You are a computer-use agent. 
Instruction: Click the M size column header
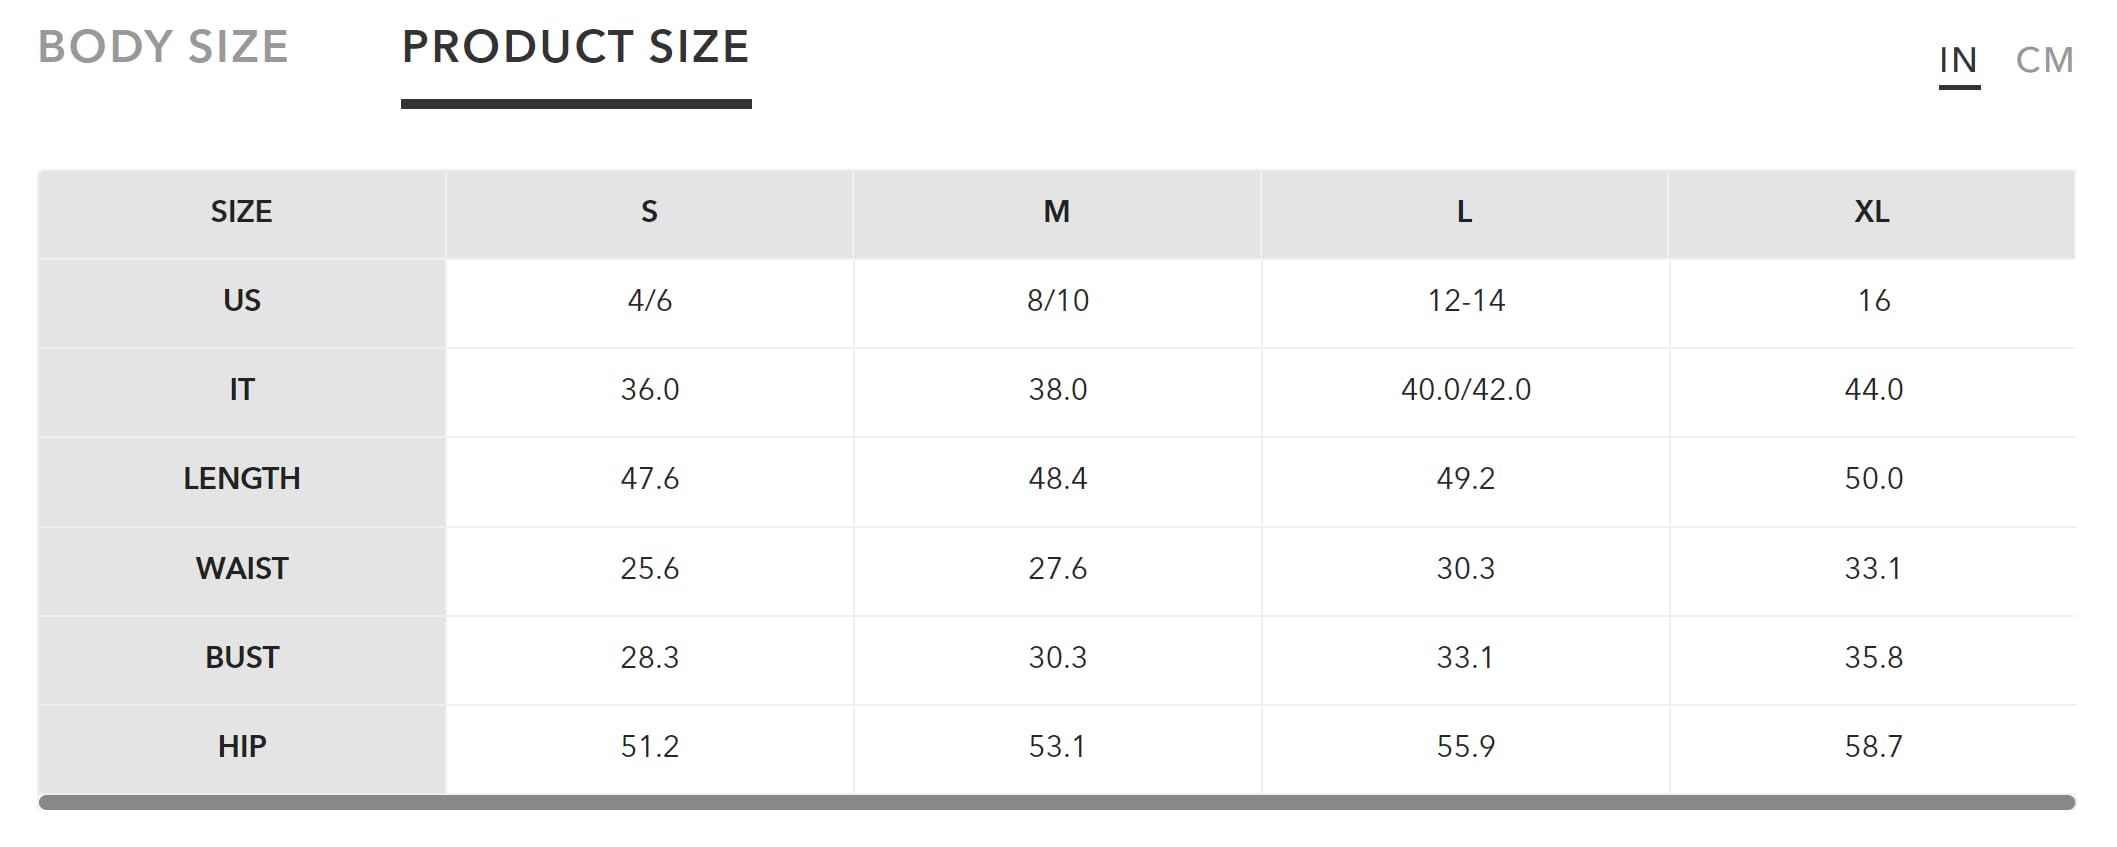[1057, 214]
